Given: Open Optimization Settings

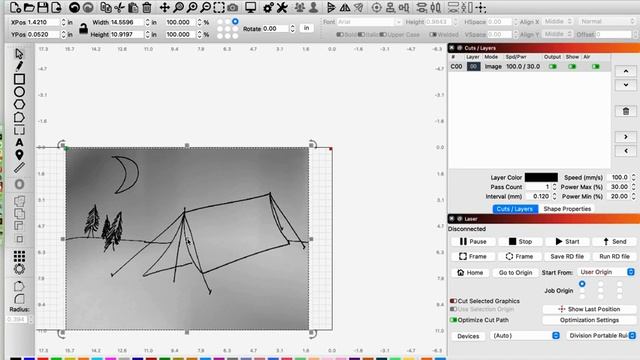Looking at the screenshot, I should [x=589, y=320].
